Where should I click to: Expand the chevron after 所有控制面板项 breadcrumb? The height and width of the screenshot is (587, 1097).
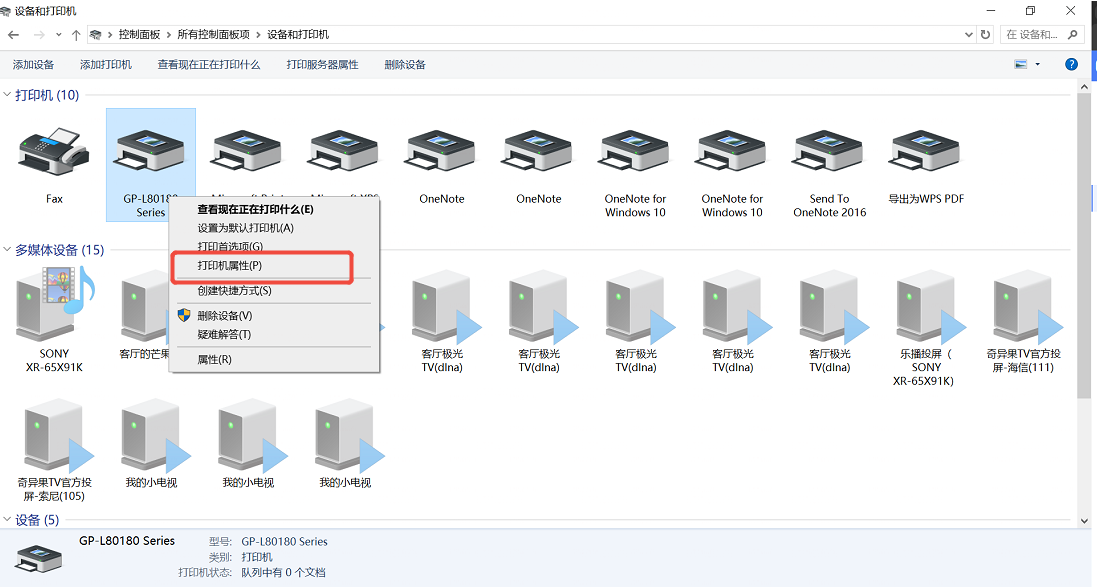[x=259, y=34]
